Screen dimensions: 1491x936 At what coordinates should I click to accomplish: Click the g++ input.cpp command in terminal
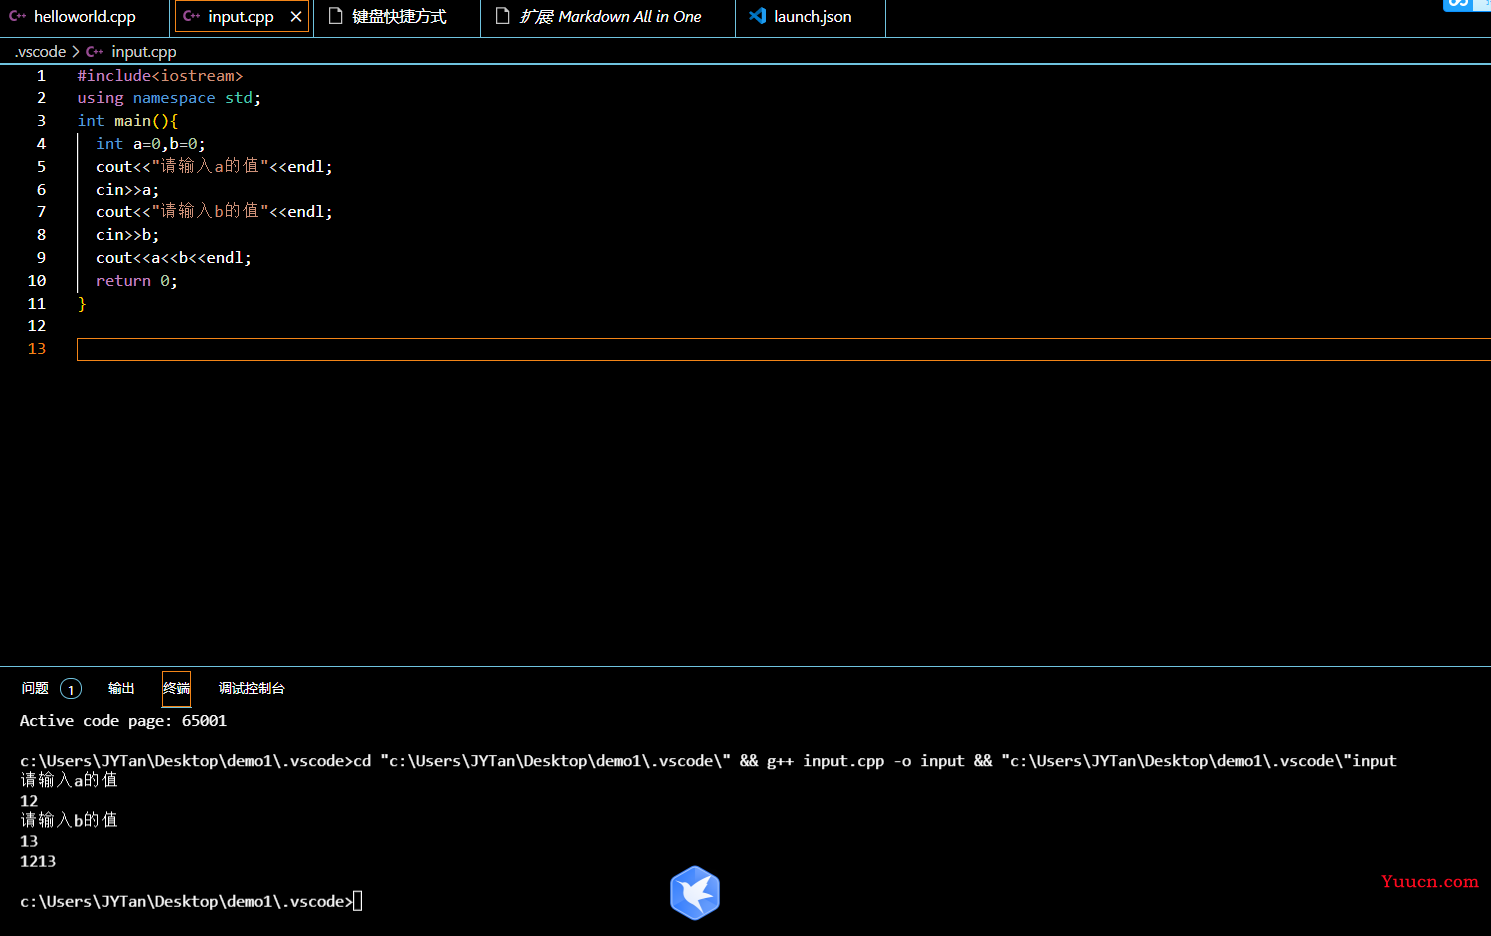[866, 761]
